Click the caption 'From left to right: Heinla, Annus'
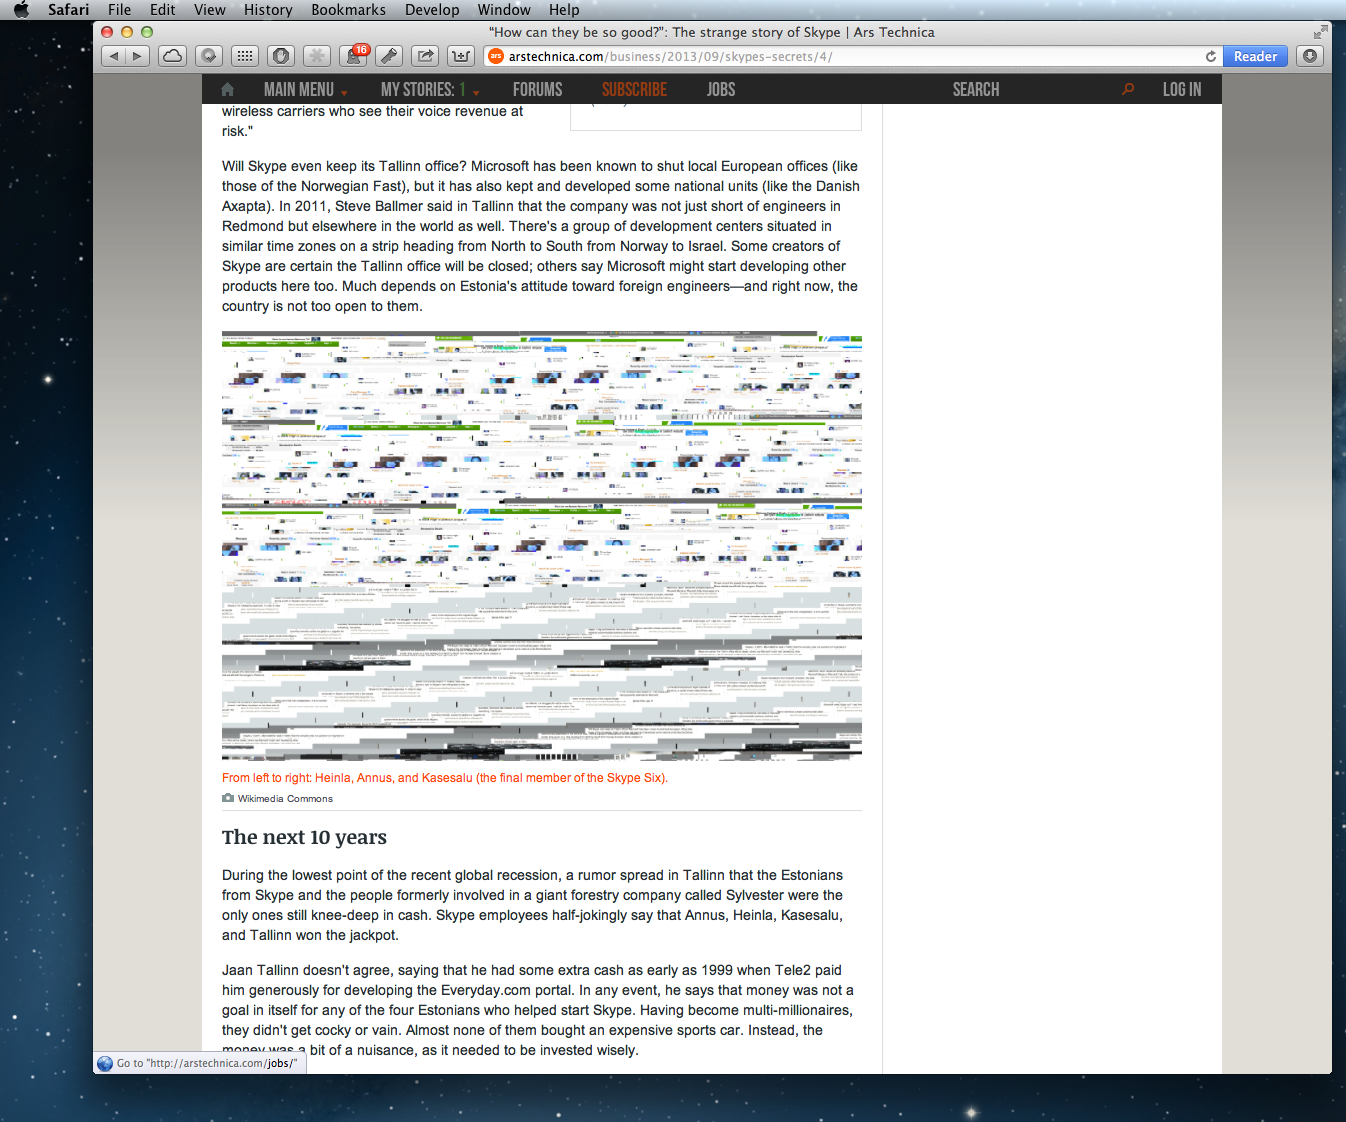Viewport: 1346px width, 1122px height. click(445, 778)
